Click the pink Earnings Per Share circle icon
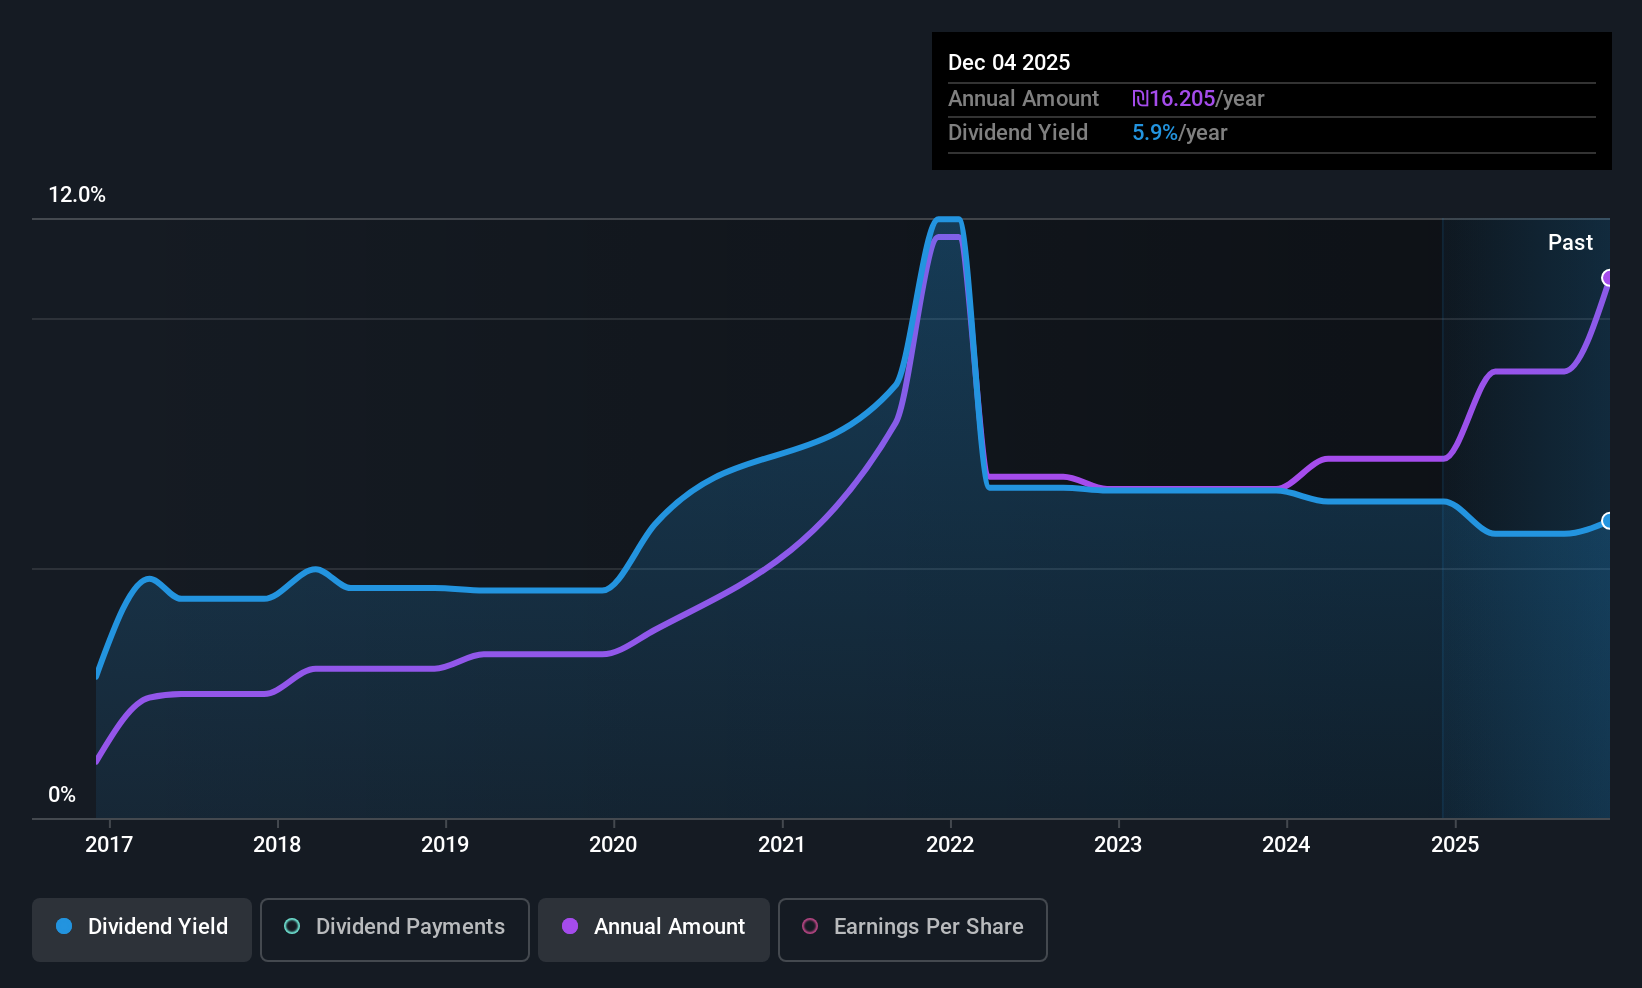Viewport: 1642px width, 988px height. pyautogui.click(x=810, y=927)
